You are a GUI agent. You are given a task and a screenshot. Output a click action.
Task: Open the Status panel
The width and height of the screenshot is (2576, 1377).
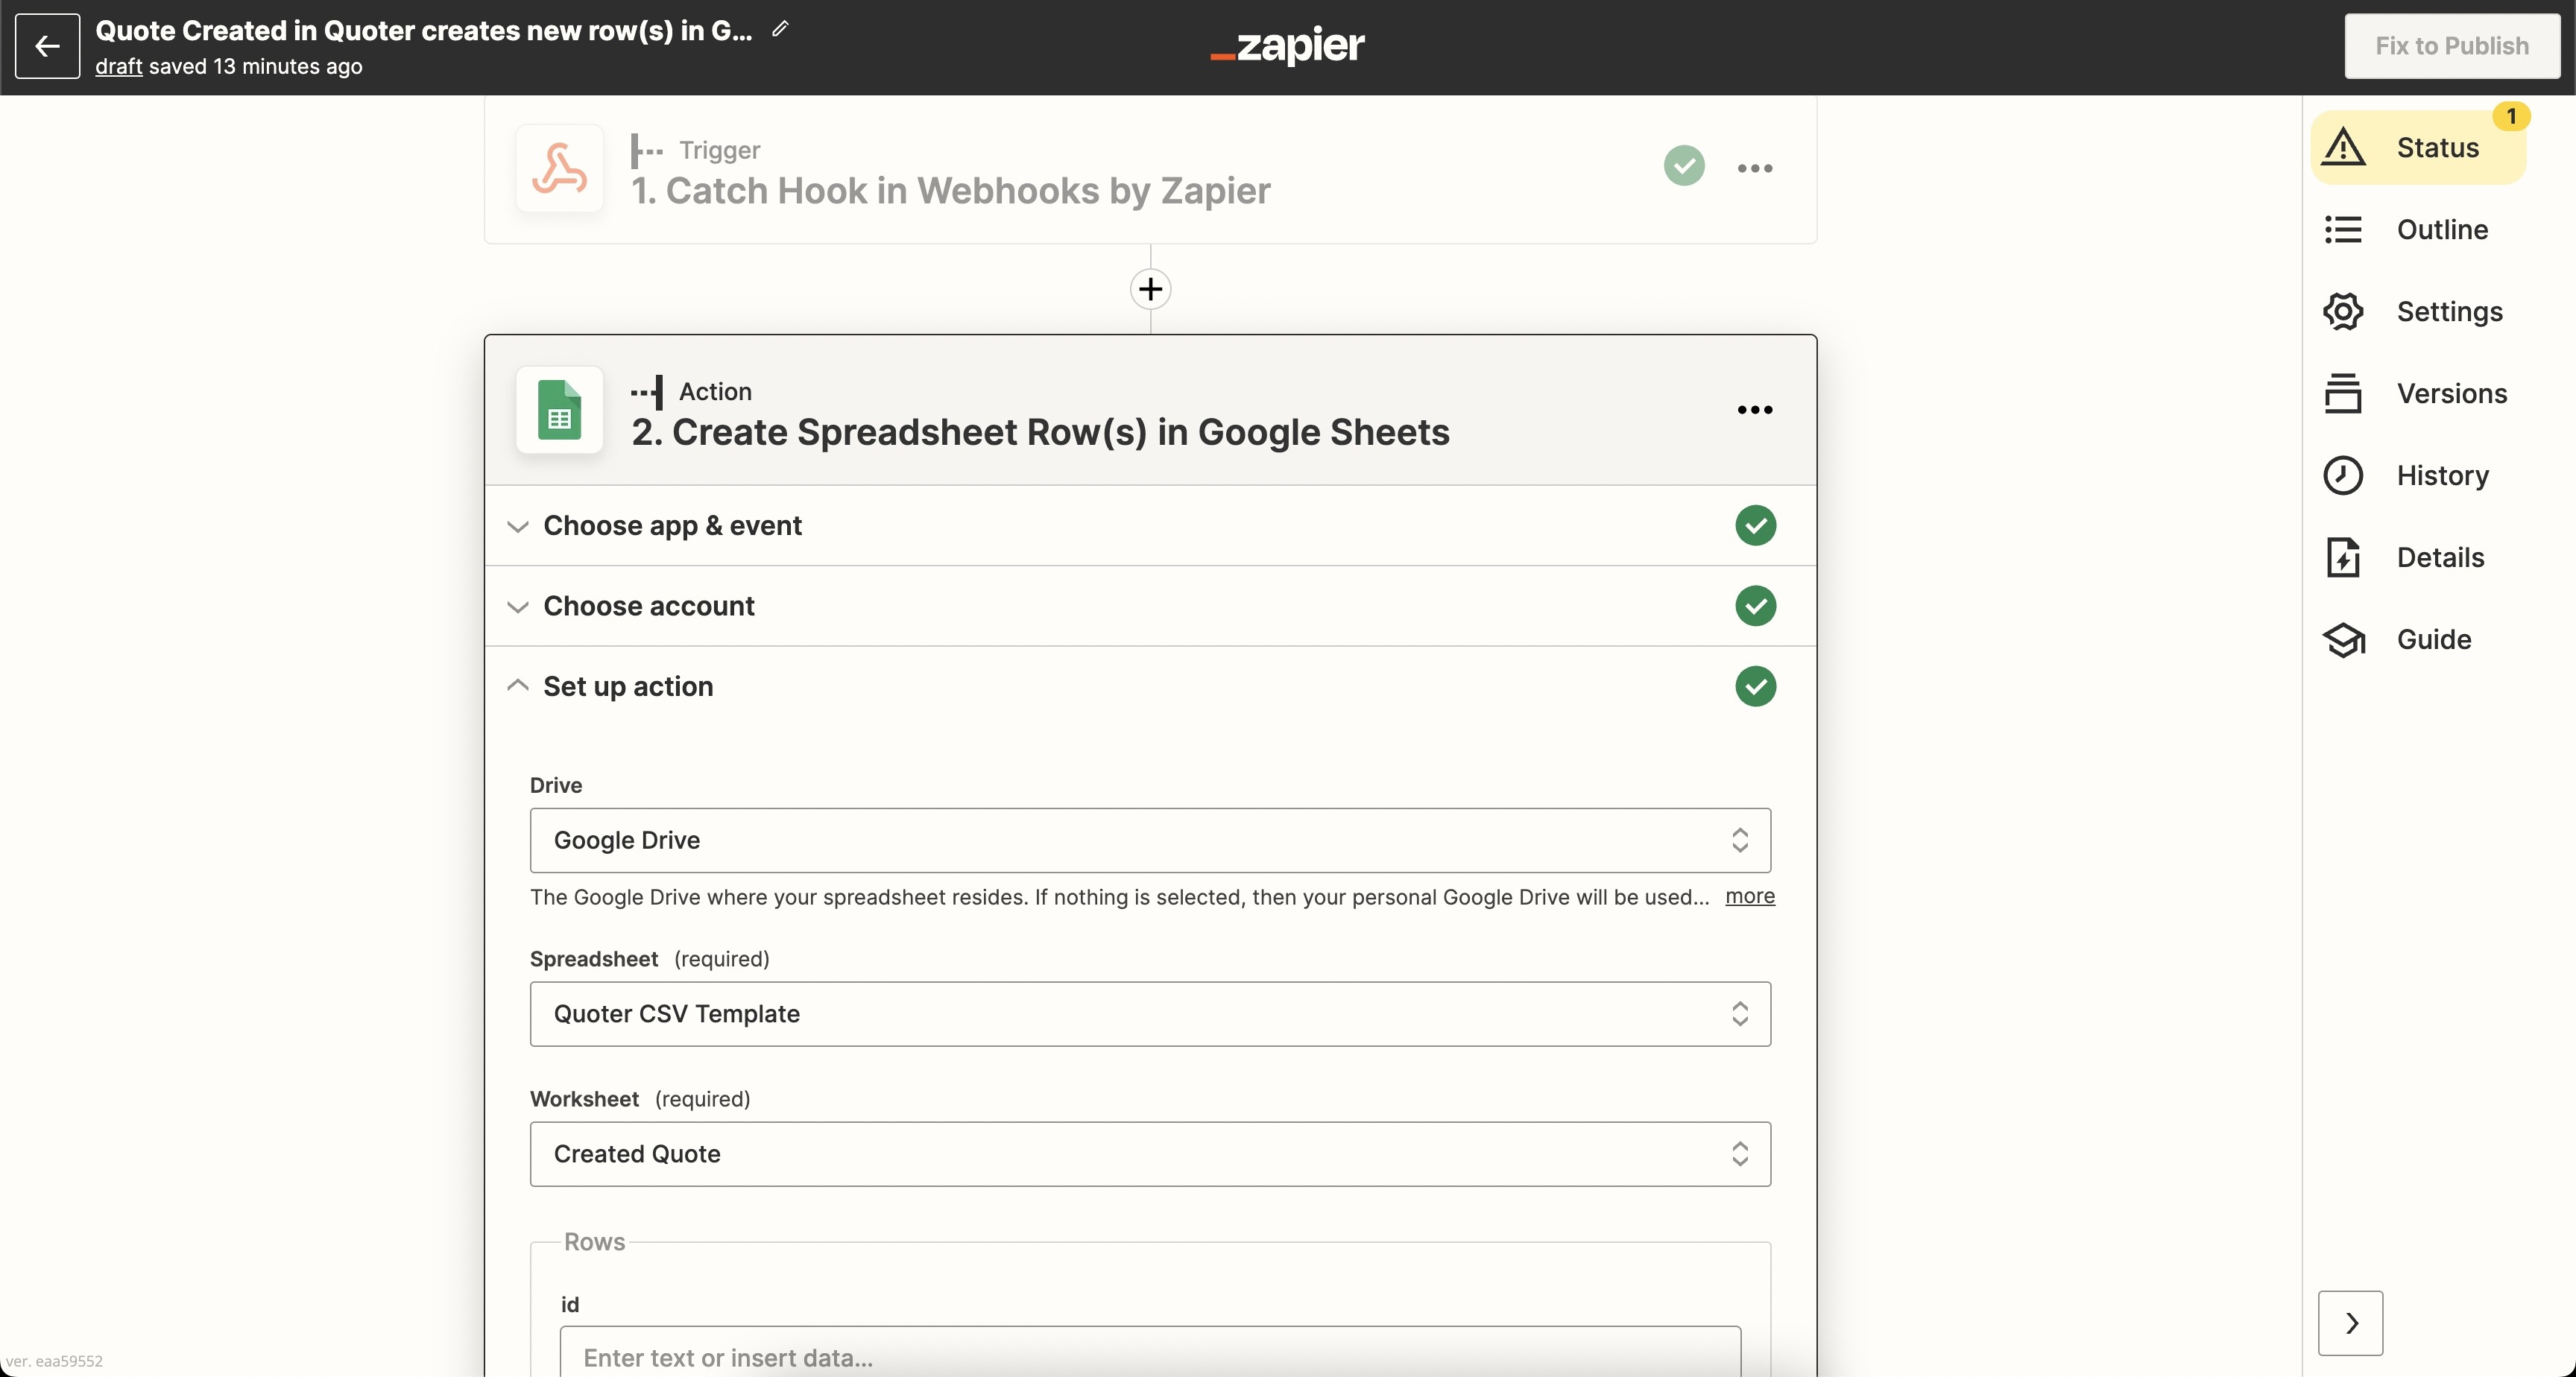coord(2418,148)
